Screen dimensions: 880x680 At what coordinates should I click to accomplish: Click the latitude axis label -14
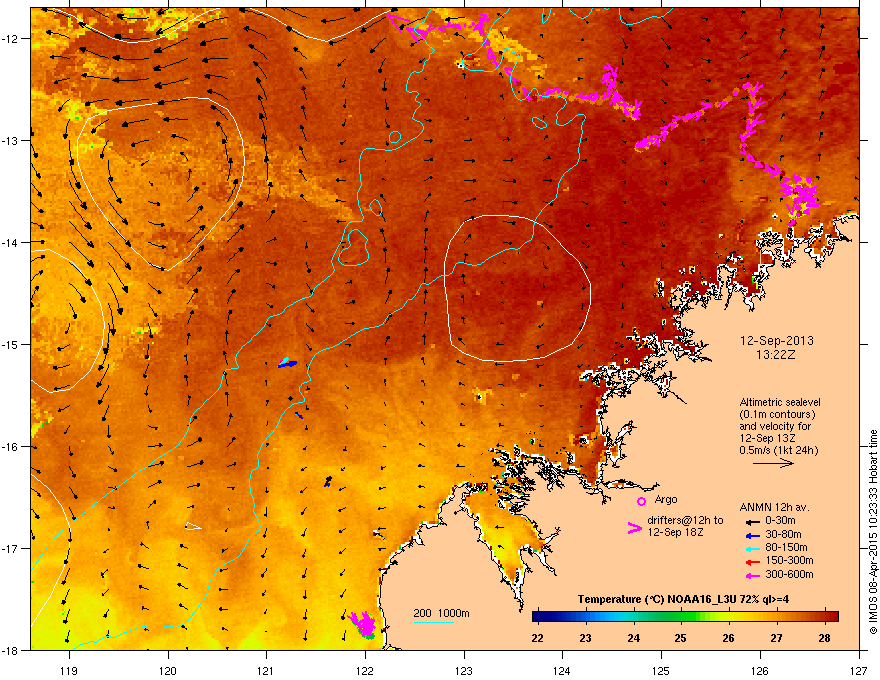[x=10, y=242]
